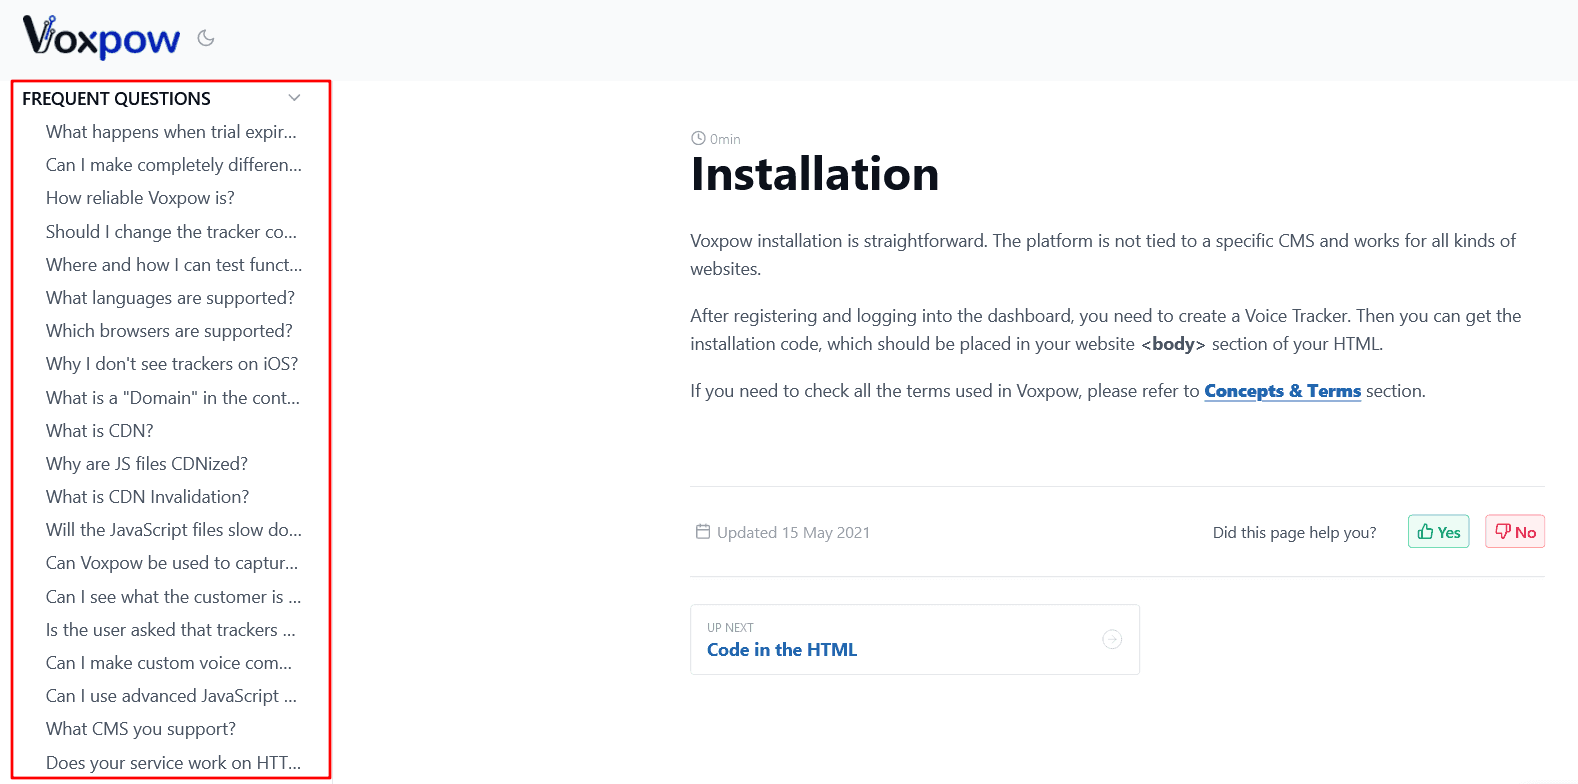Click the arrow icon in Up Next card
1578x784 pixels.
click(x=1111, y=639)
